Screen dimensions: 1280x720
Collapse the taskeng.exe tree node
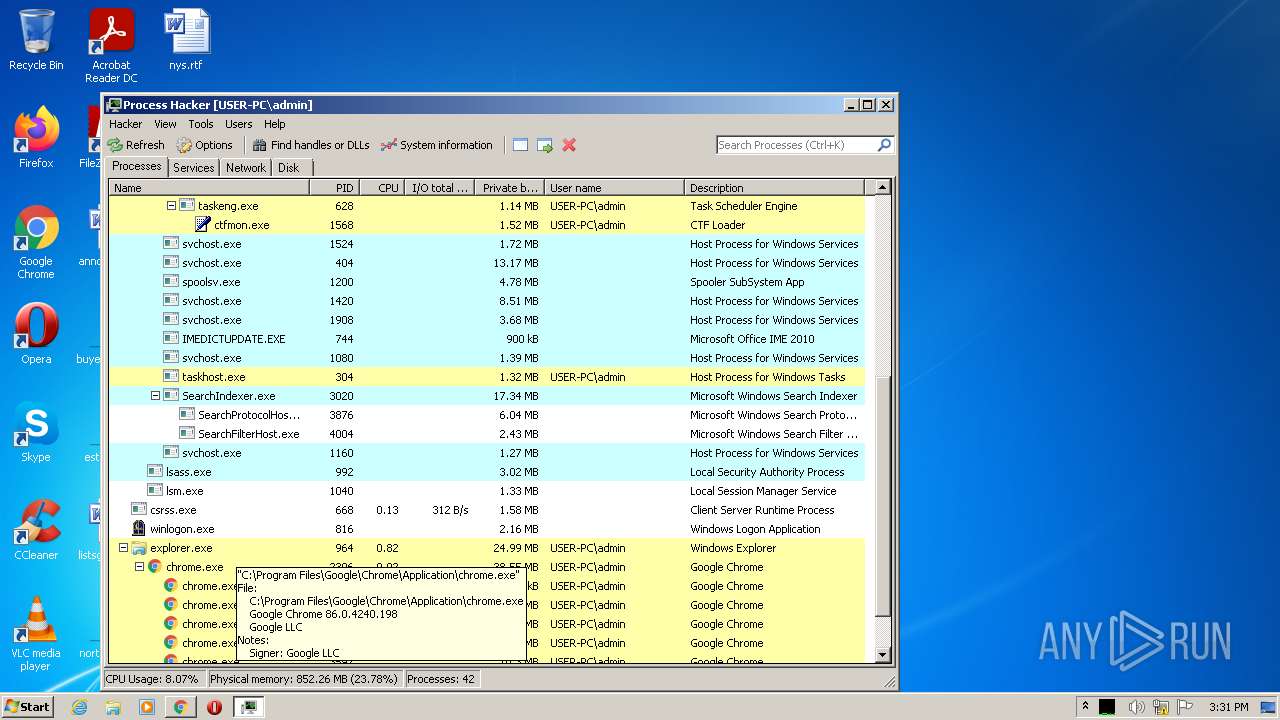pos(171,206)
